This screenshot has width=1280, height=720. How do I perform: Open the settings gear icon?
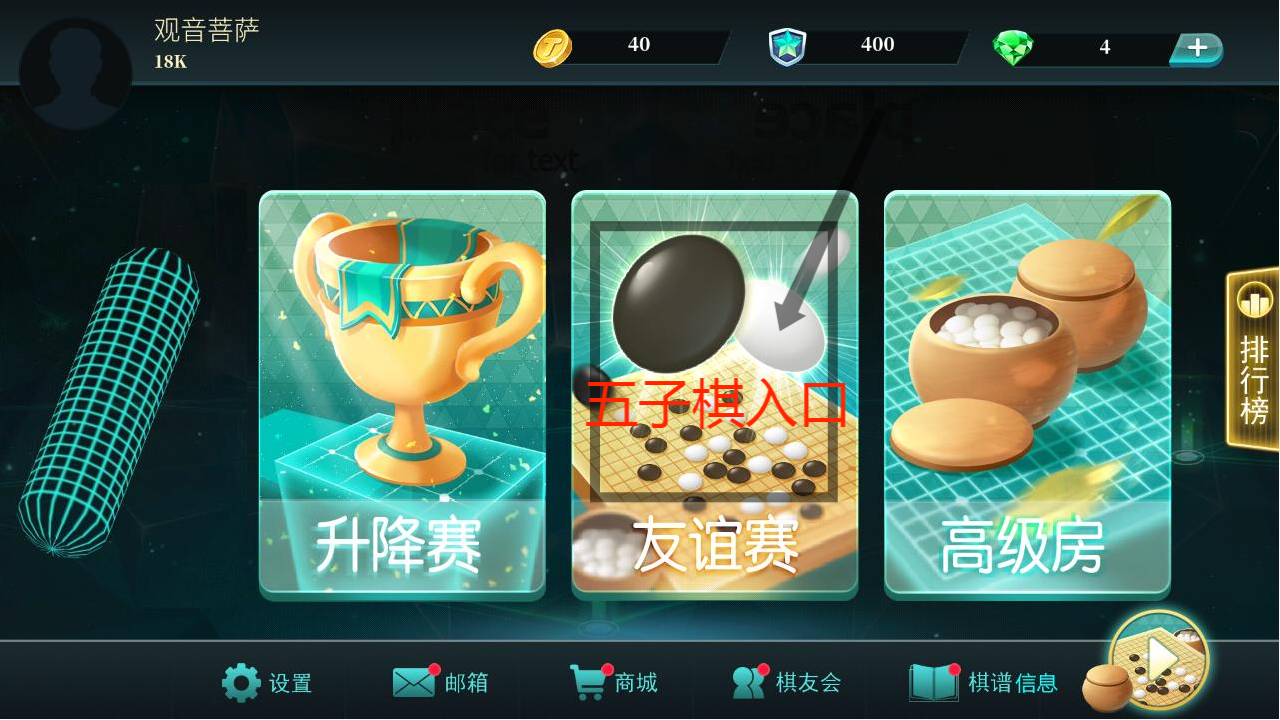[241, 683]
